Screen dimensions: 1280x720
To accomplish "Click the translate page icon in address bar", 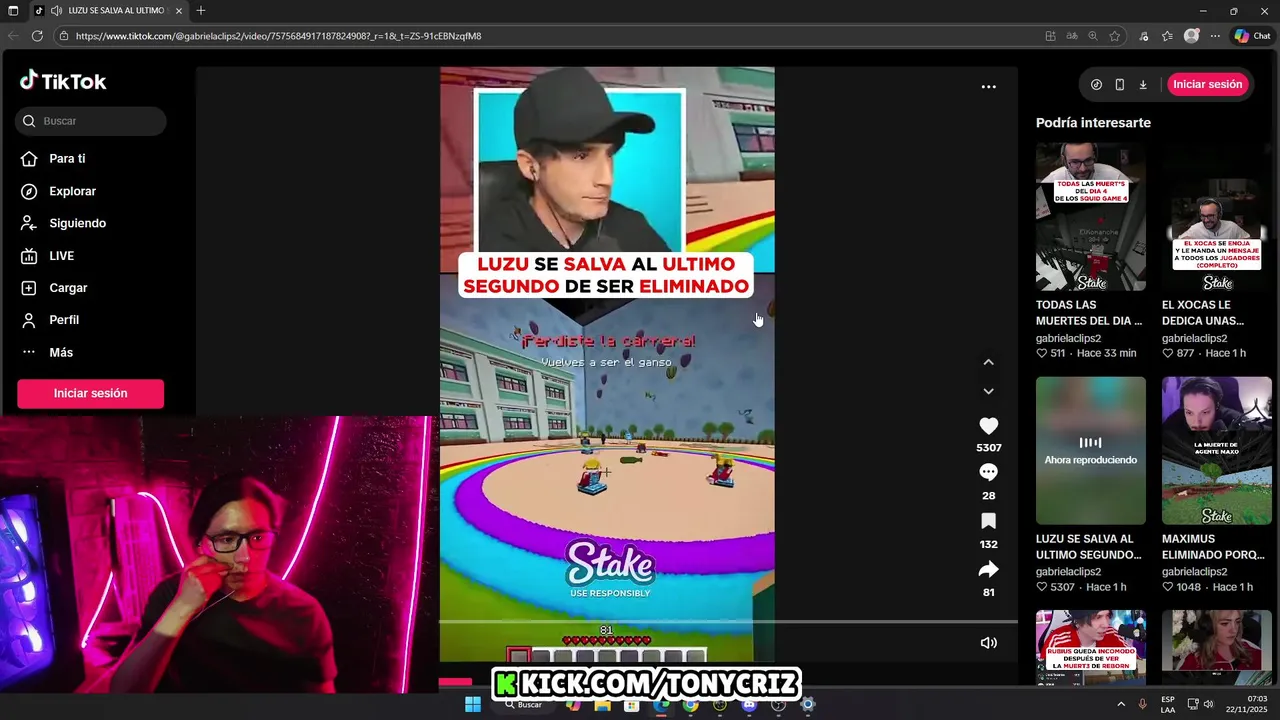I will click(x=1072, y=36).
